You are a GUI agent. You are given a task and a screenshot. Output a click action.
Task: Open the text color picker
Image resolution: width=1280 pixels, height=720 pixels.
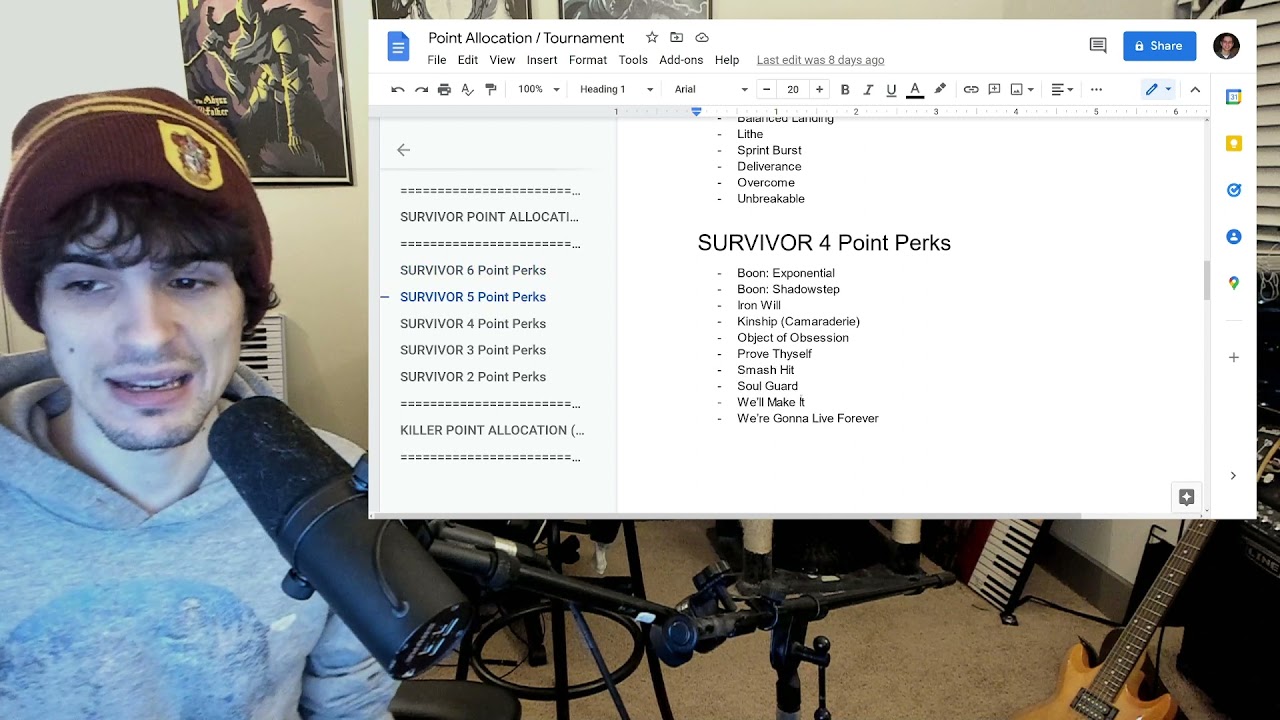click(914, 89)
